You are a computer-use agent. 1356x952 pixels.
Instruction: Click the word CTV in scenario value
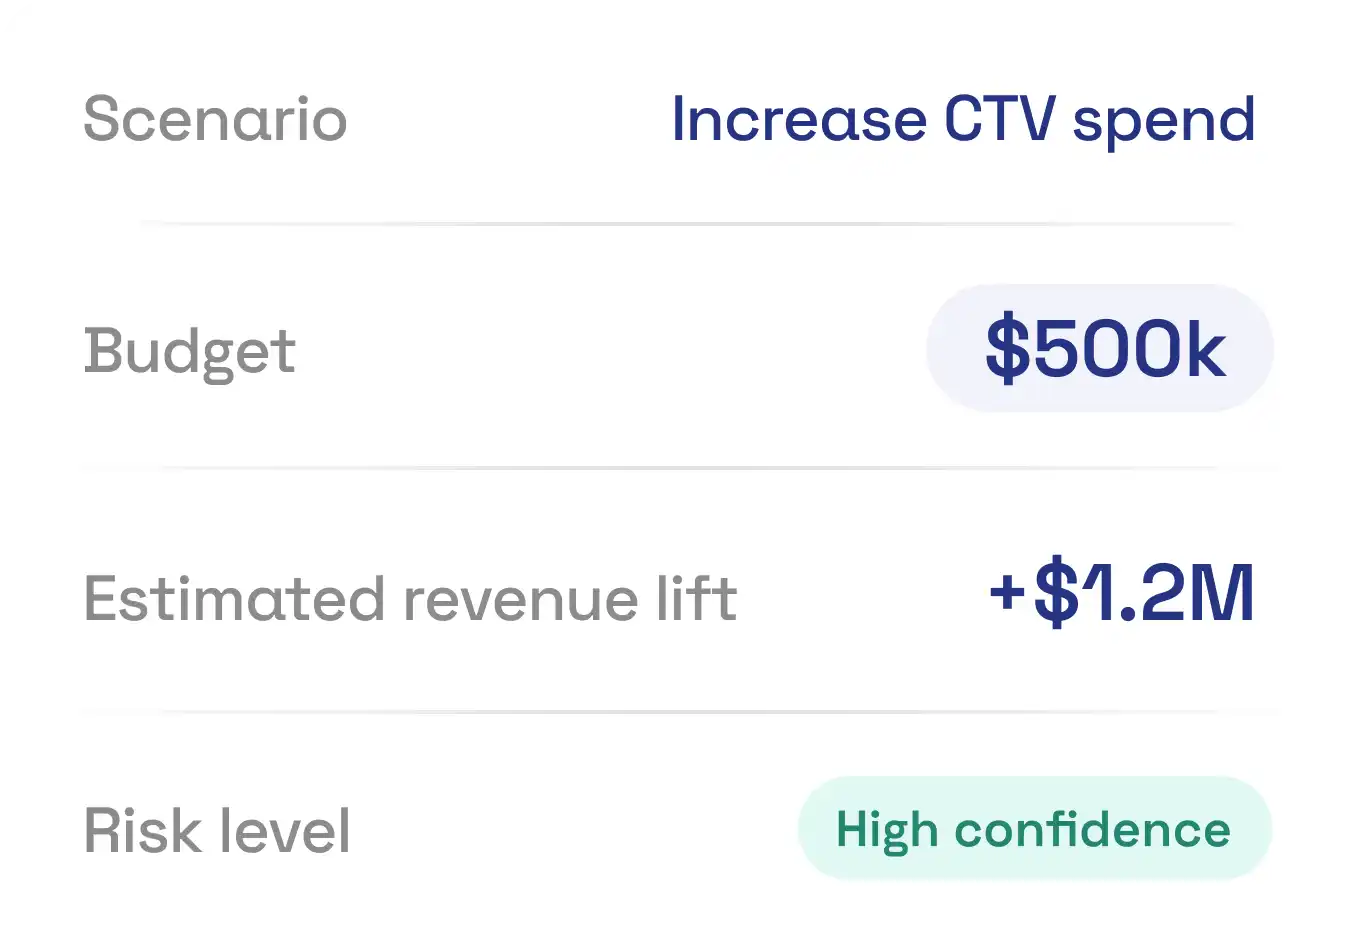point(999,120)
